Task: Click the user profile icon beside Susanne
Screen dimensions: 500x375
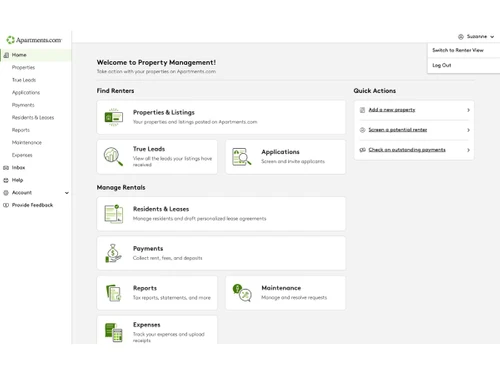Action: (461, 37)
